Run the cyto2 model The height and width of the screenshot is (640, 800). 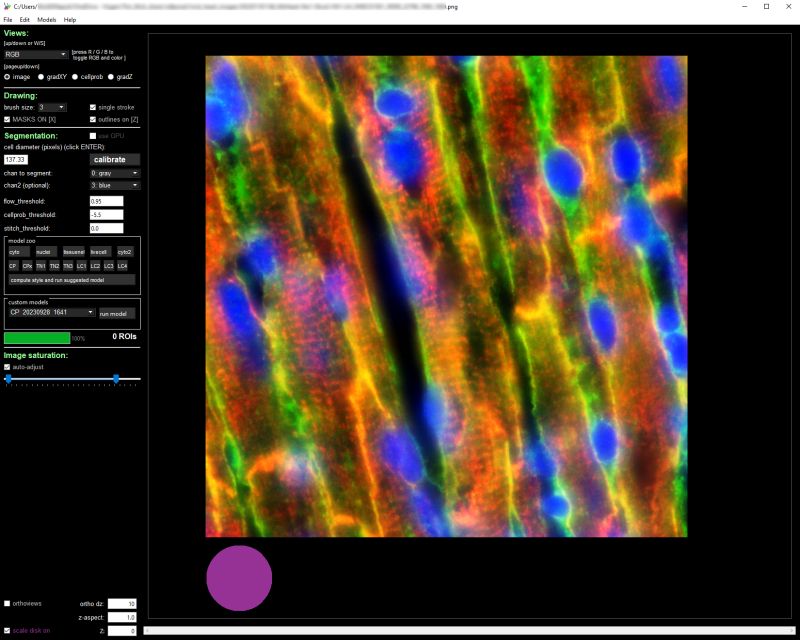125,252
